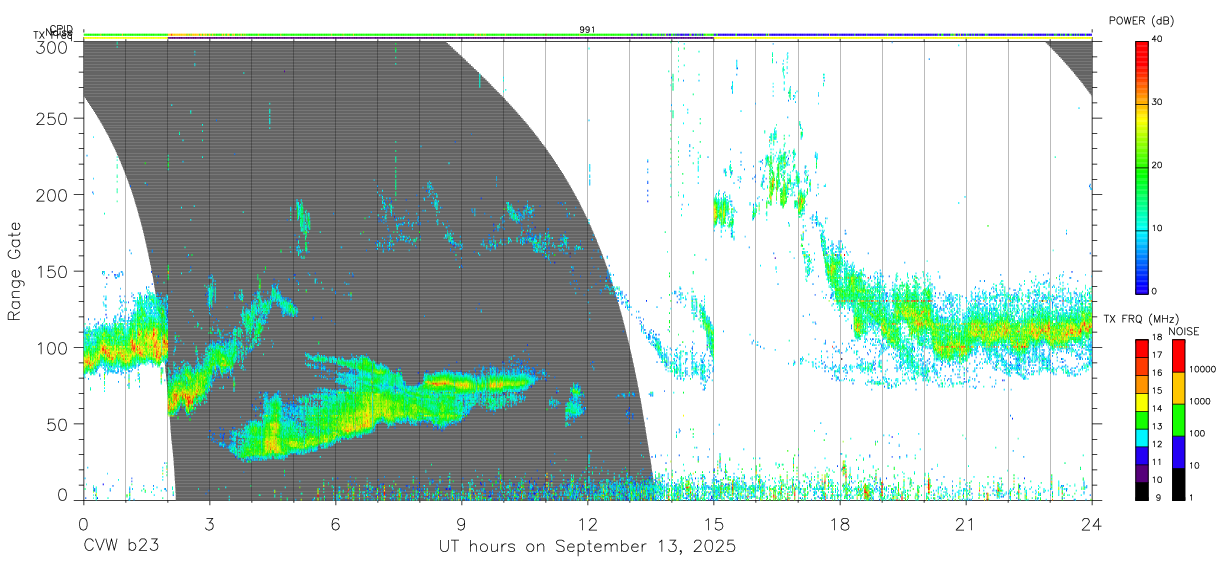This screenshot has height=567, width=1228.
Task: Click the yellow TX FRQ swatch
Action: coord(1142,402)
